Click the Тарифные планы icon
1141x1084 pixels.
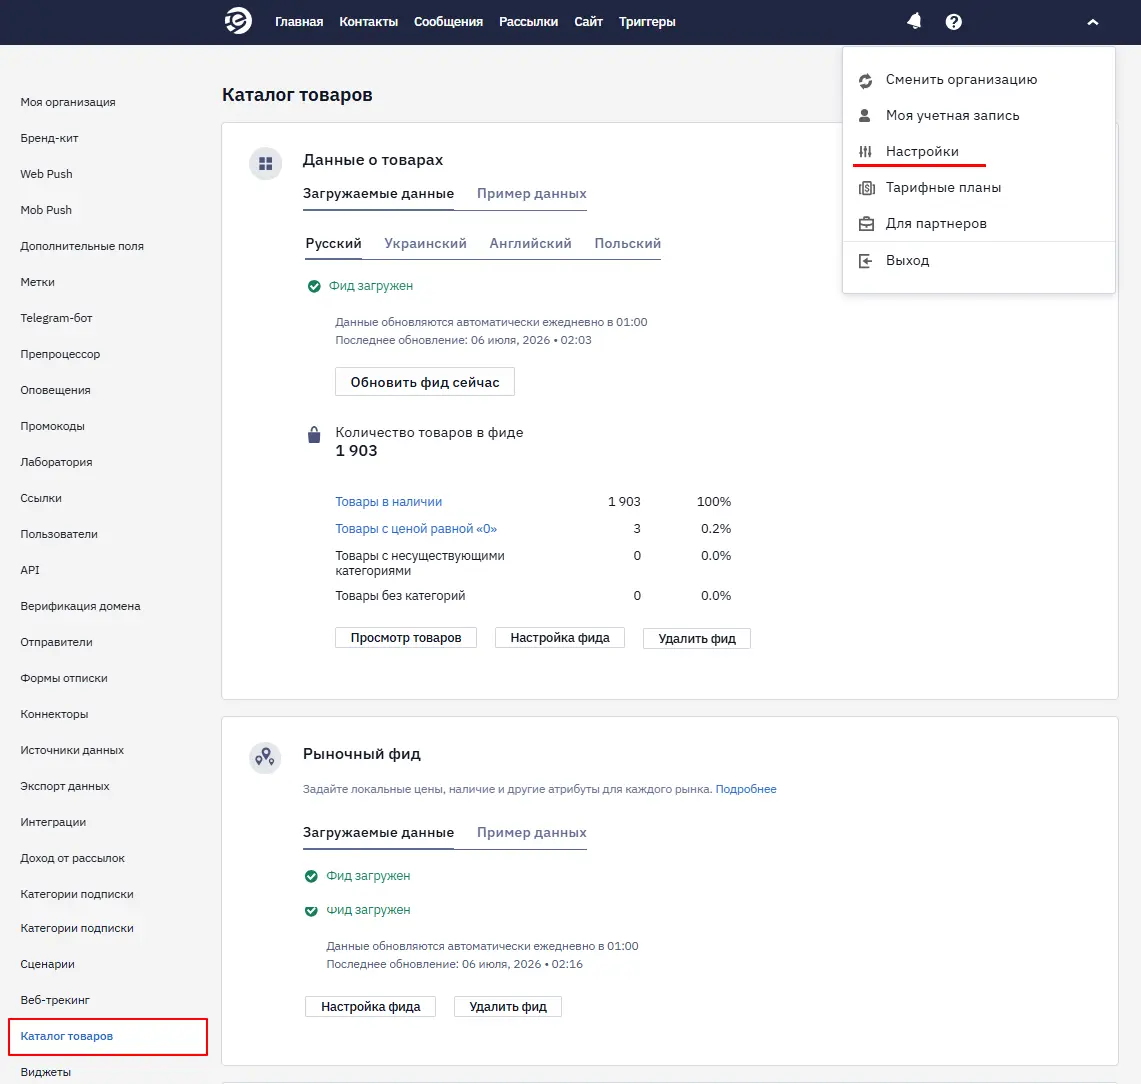866,188
